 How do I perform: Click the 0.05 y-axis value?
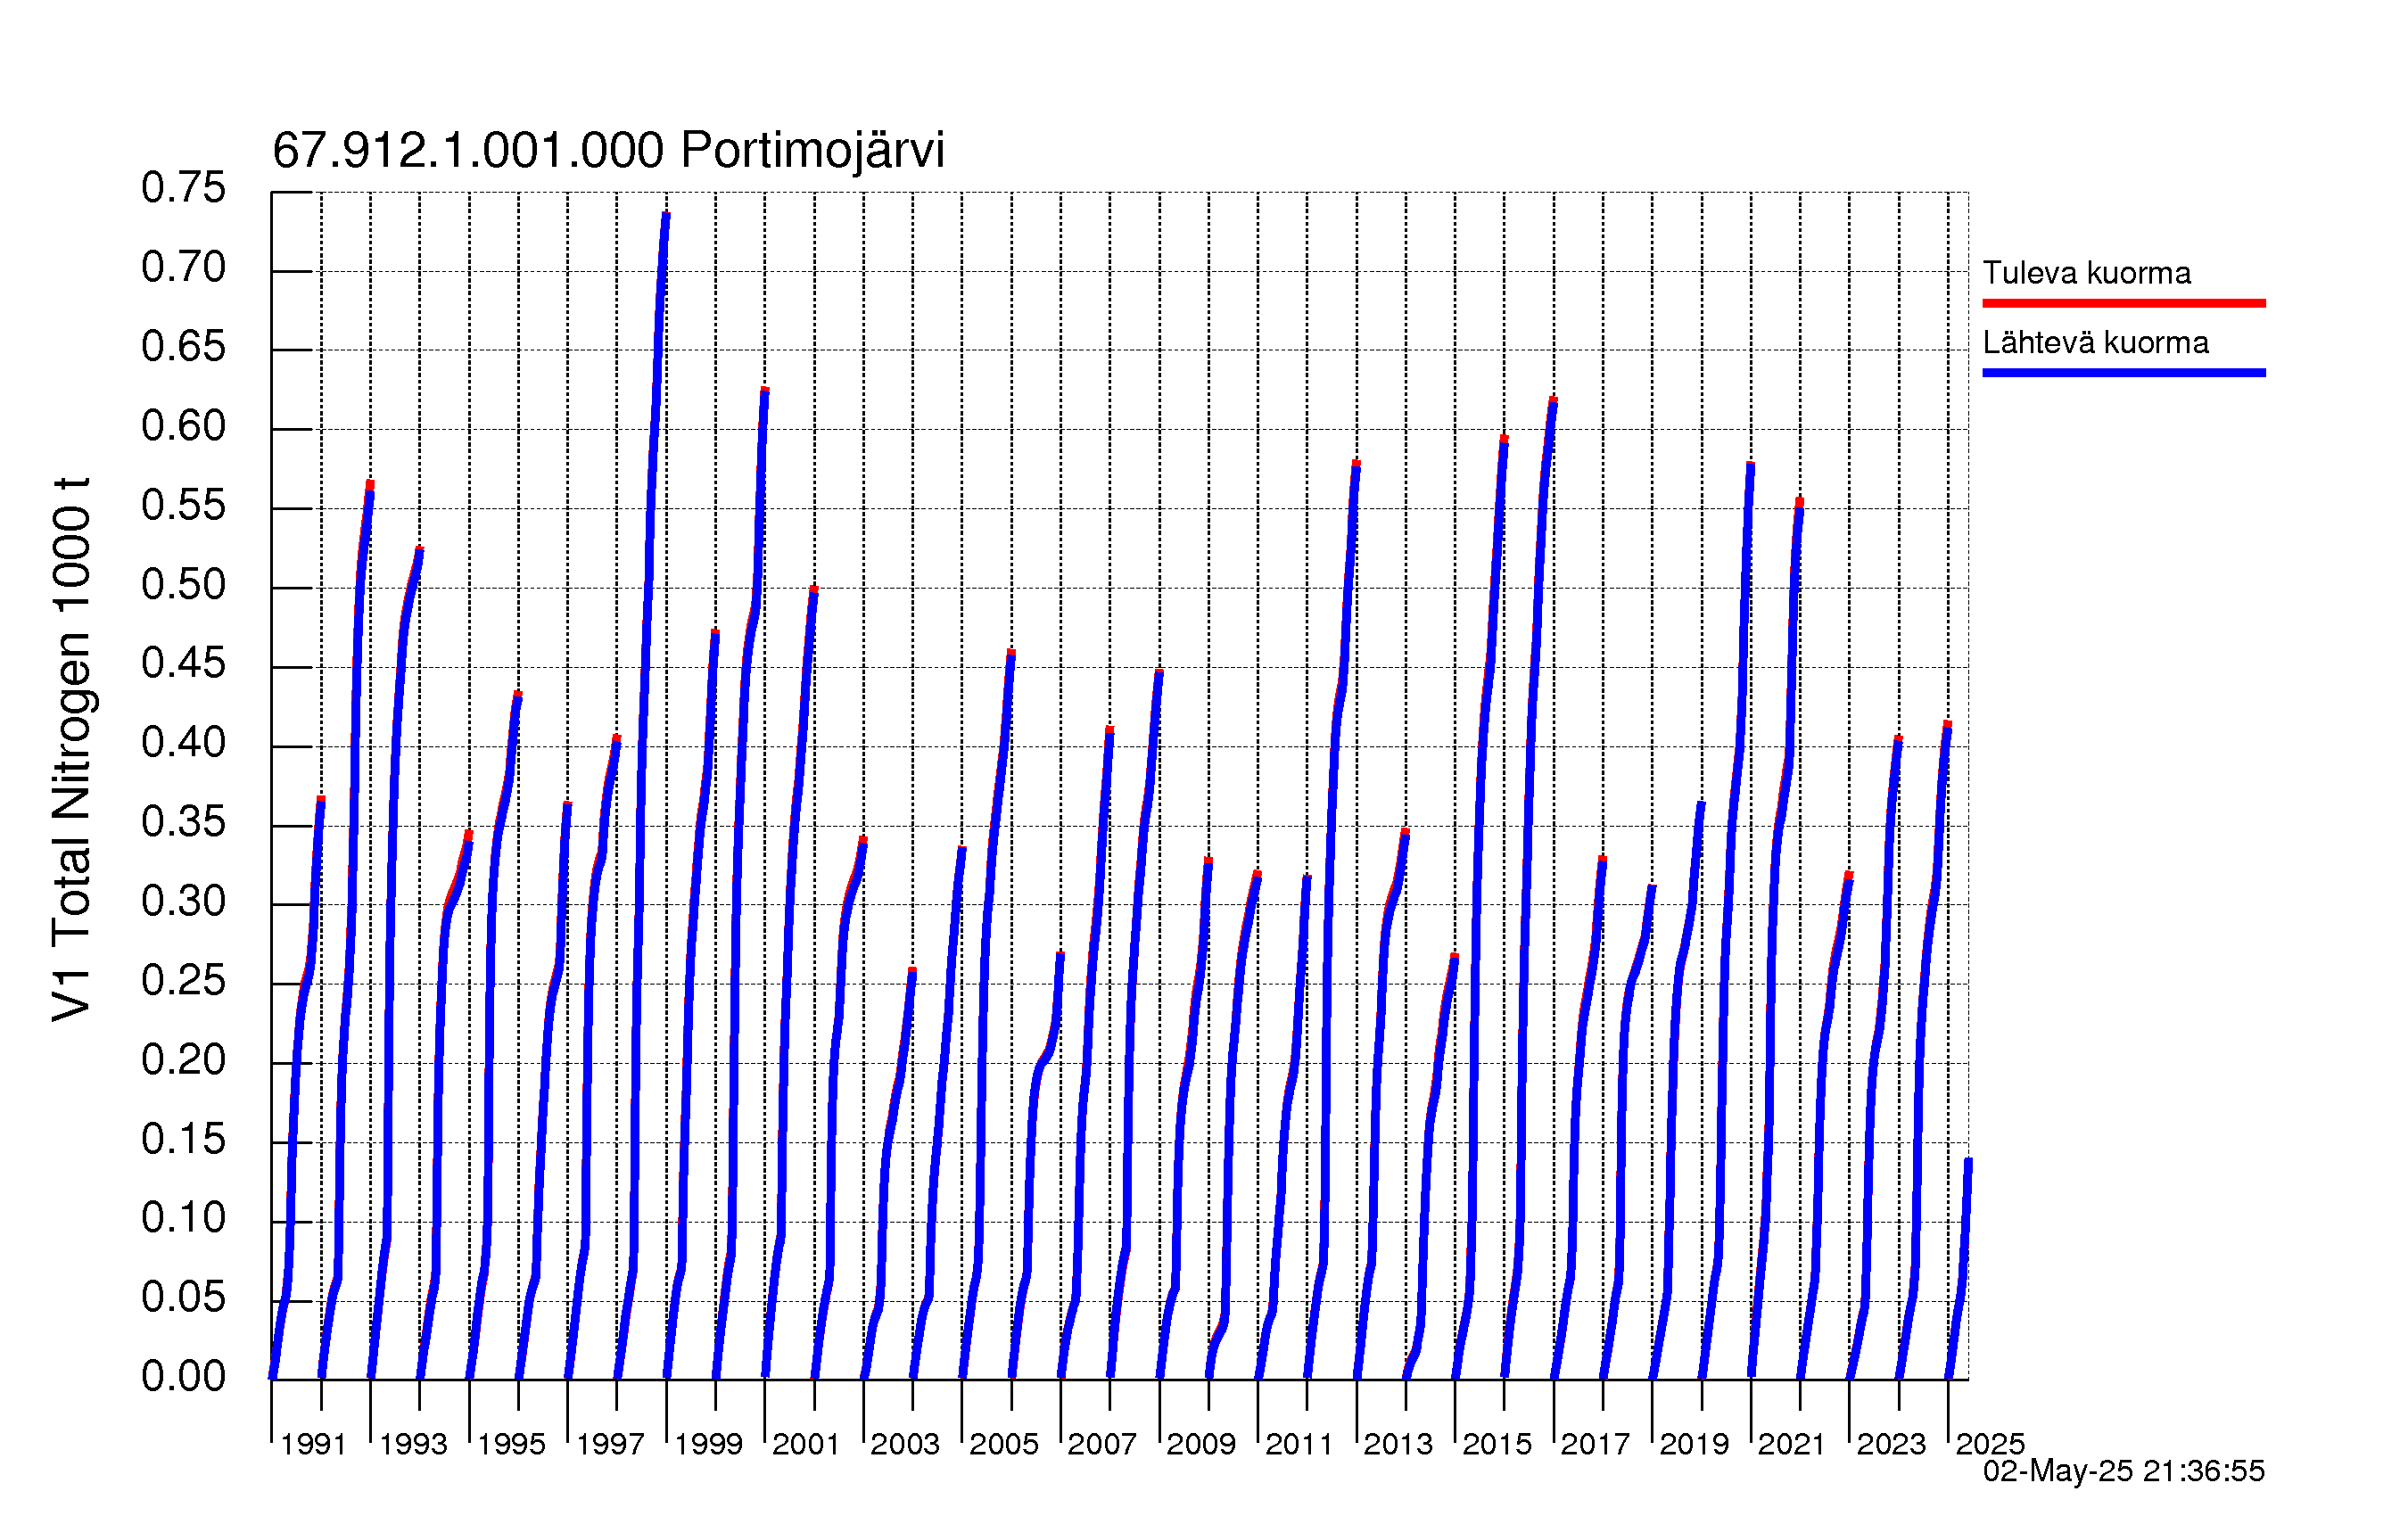(183, 1298)
